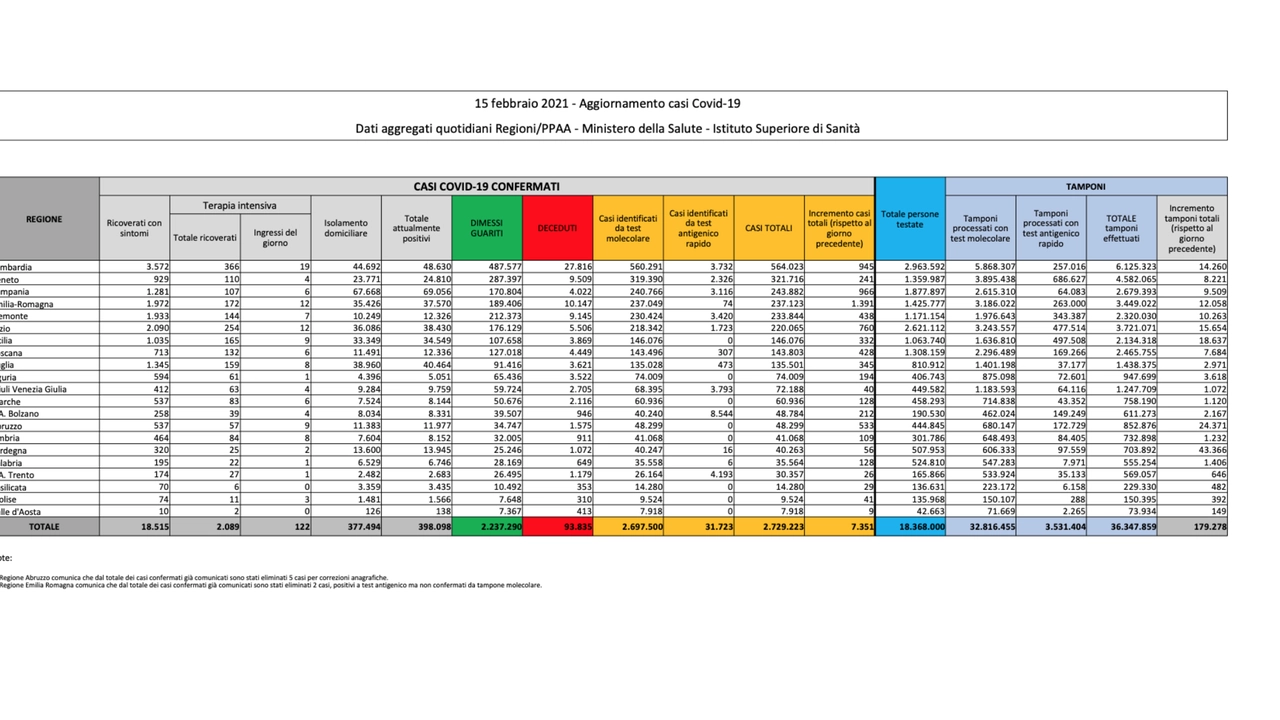Click the 'A. Bolzano' row label
1280x720 pixels.
20,414
